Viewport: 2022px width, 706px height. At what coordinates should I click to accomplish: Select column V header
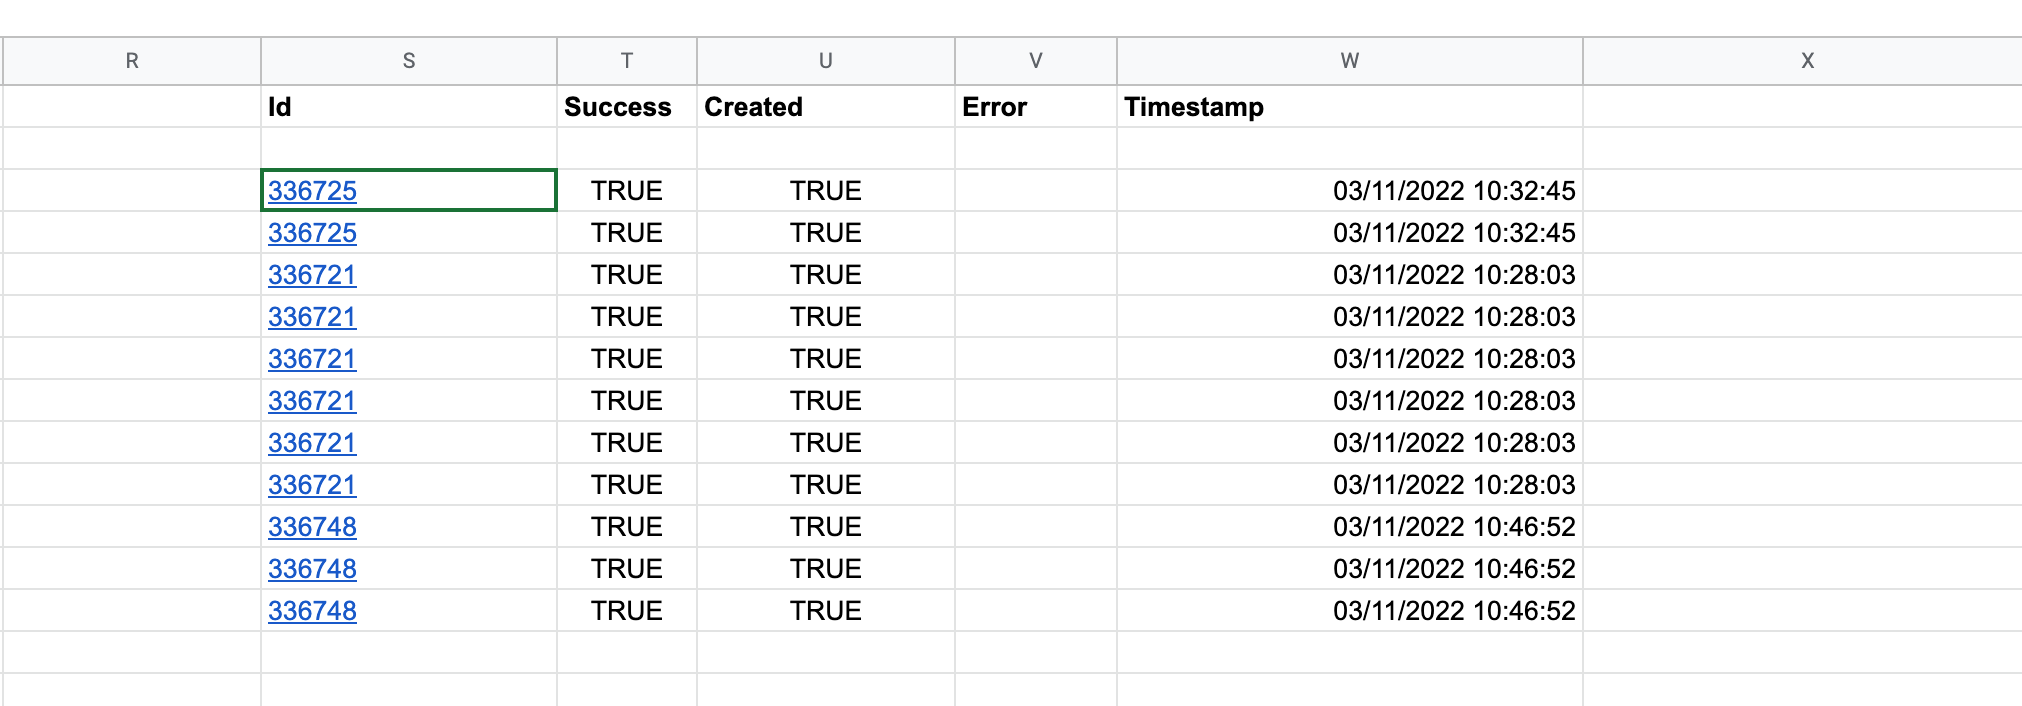click(x=1035, y=61)
